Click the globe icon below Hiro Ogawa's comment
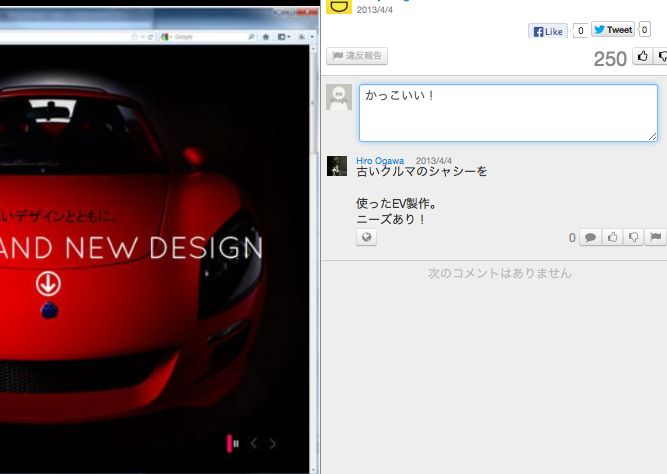 [366, 237]
